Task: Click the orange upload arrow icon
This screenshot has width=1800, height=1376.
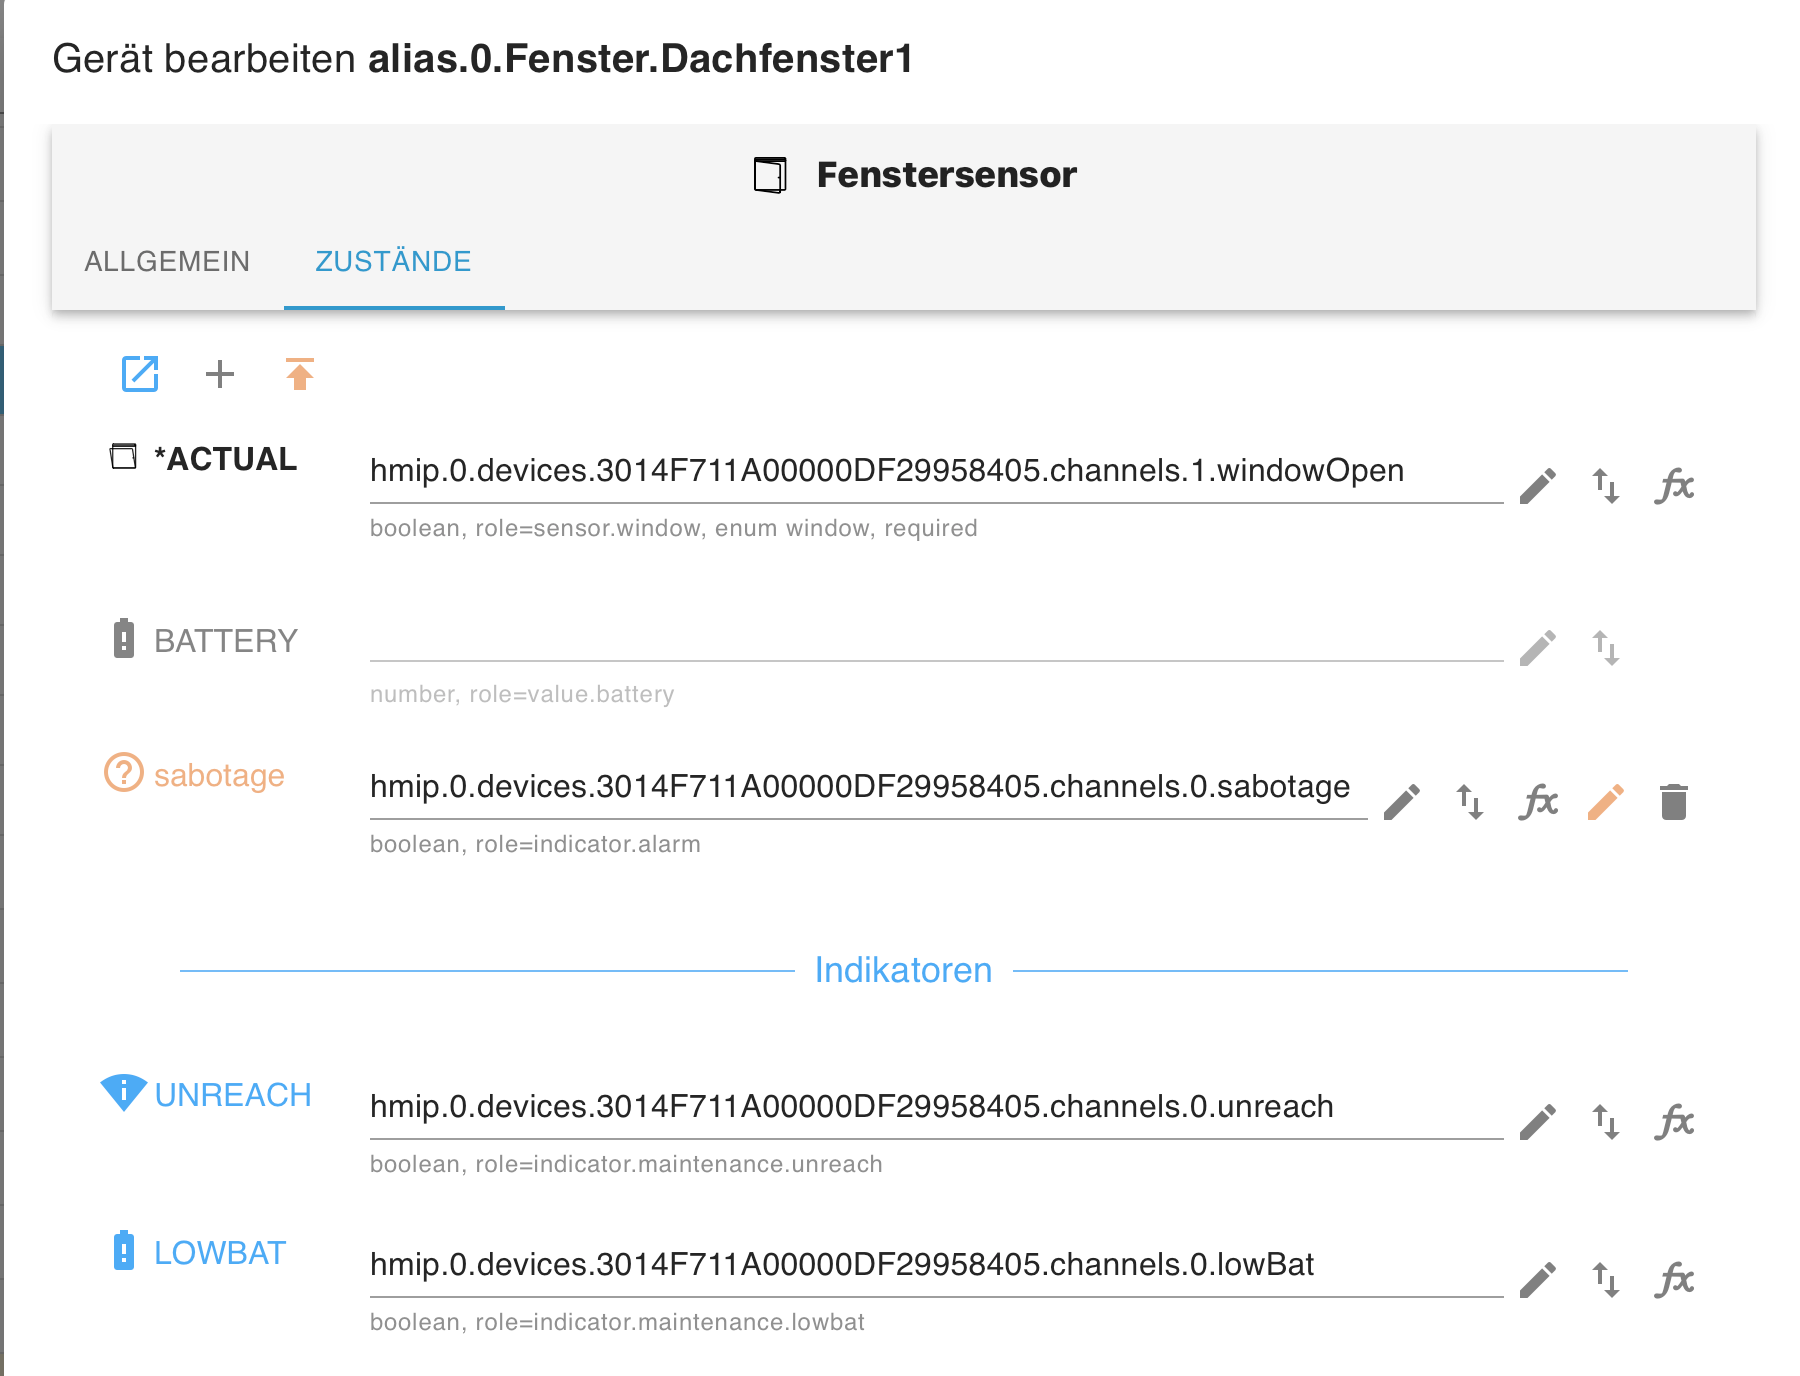Action: pos(300,374)
